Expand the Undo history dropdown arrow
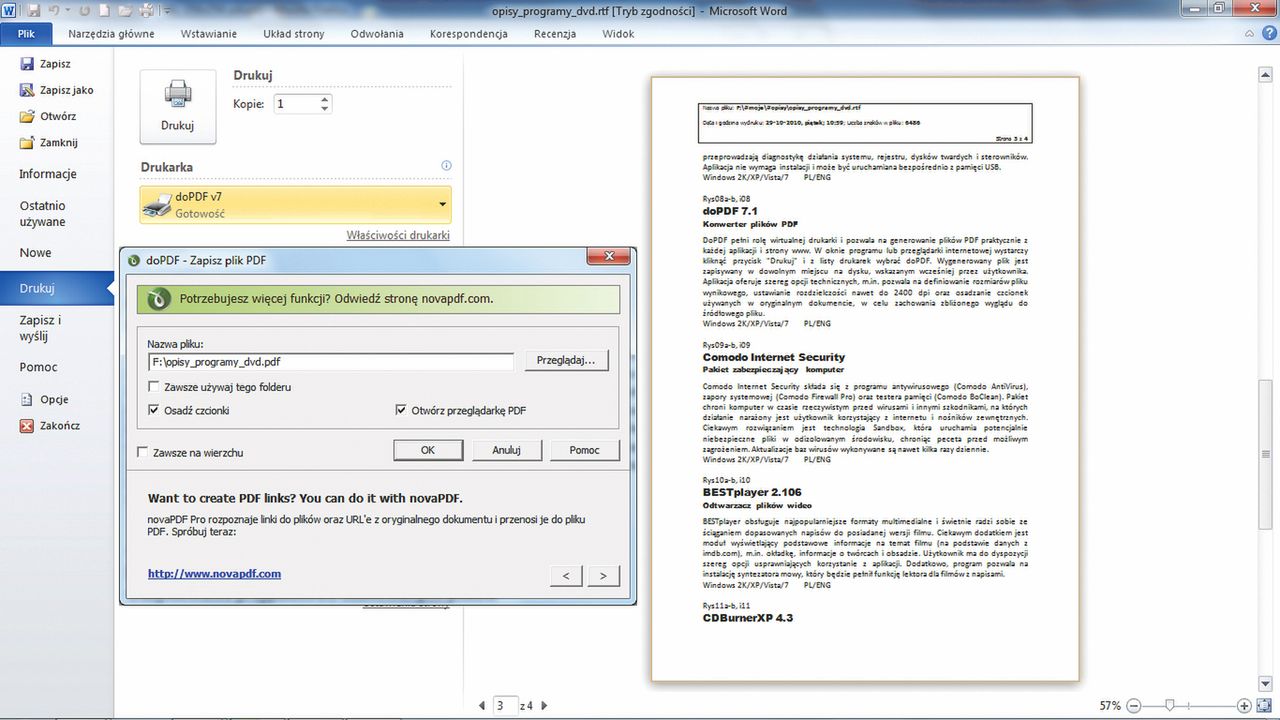 69,9
